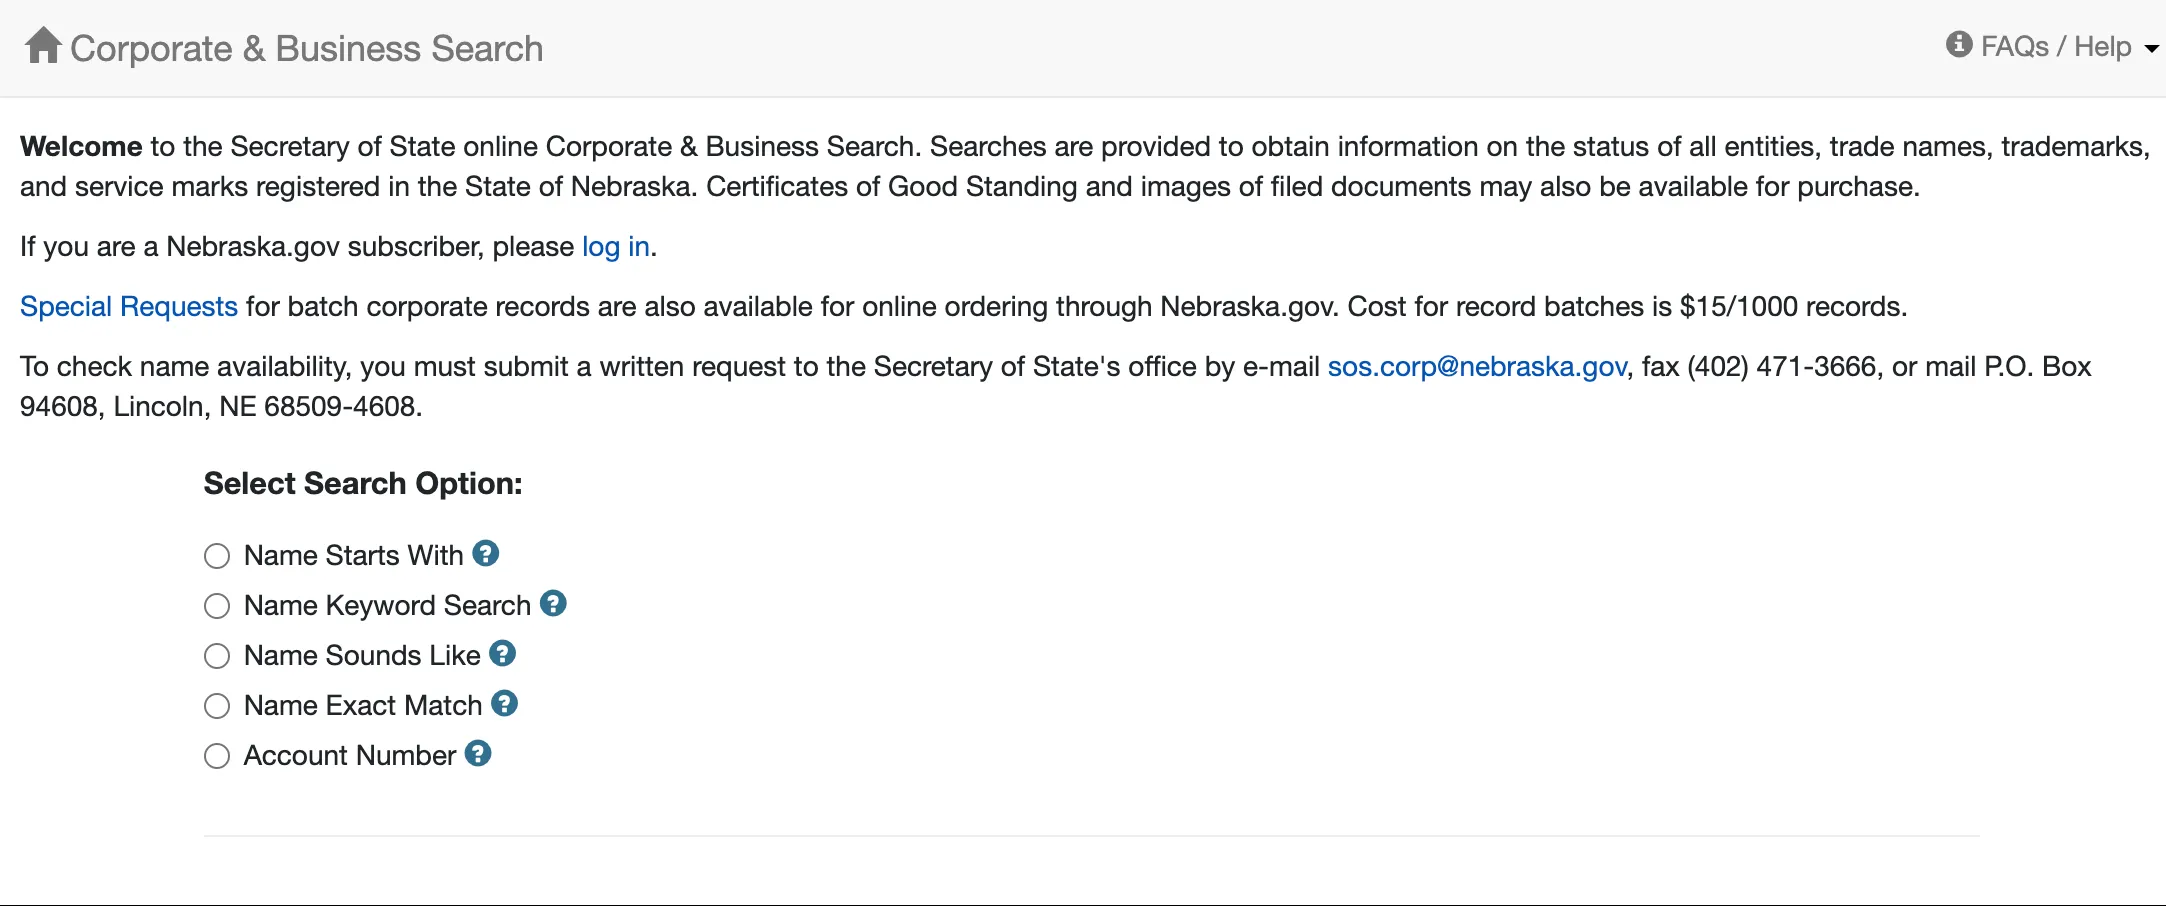Click the bold Welcome text
2166x906 pixels.
click(x=81, y=146)
